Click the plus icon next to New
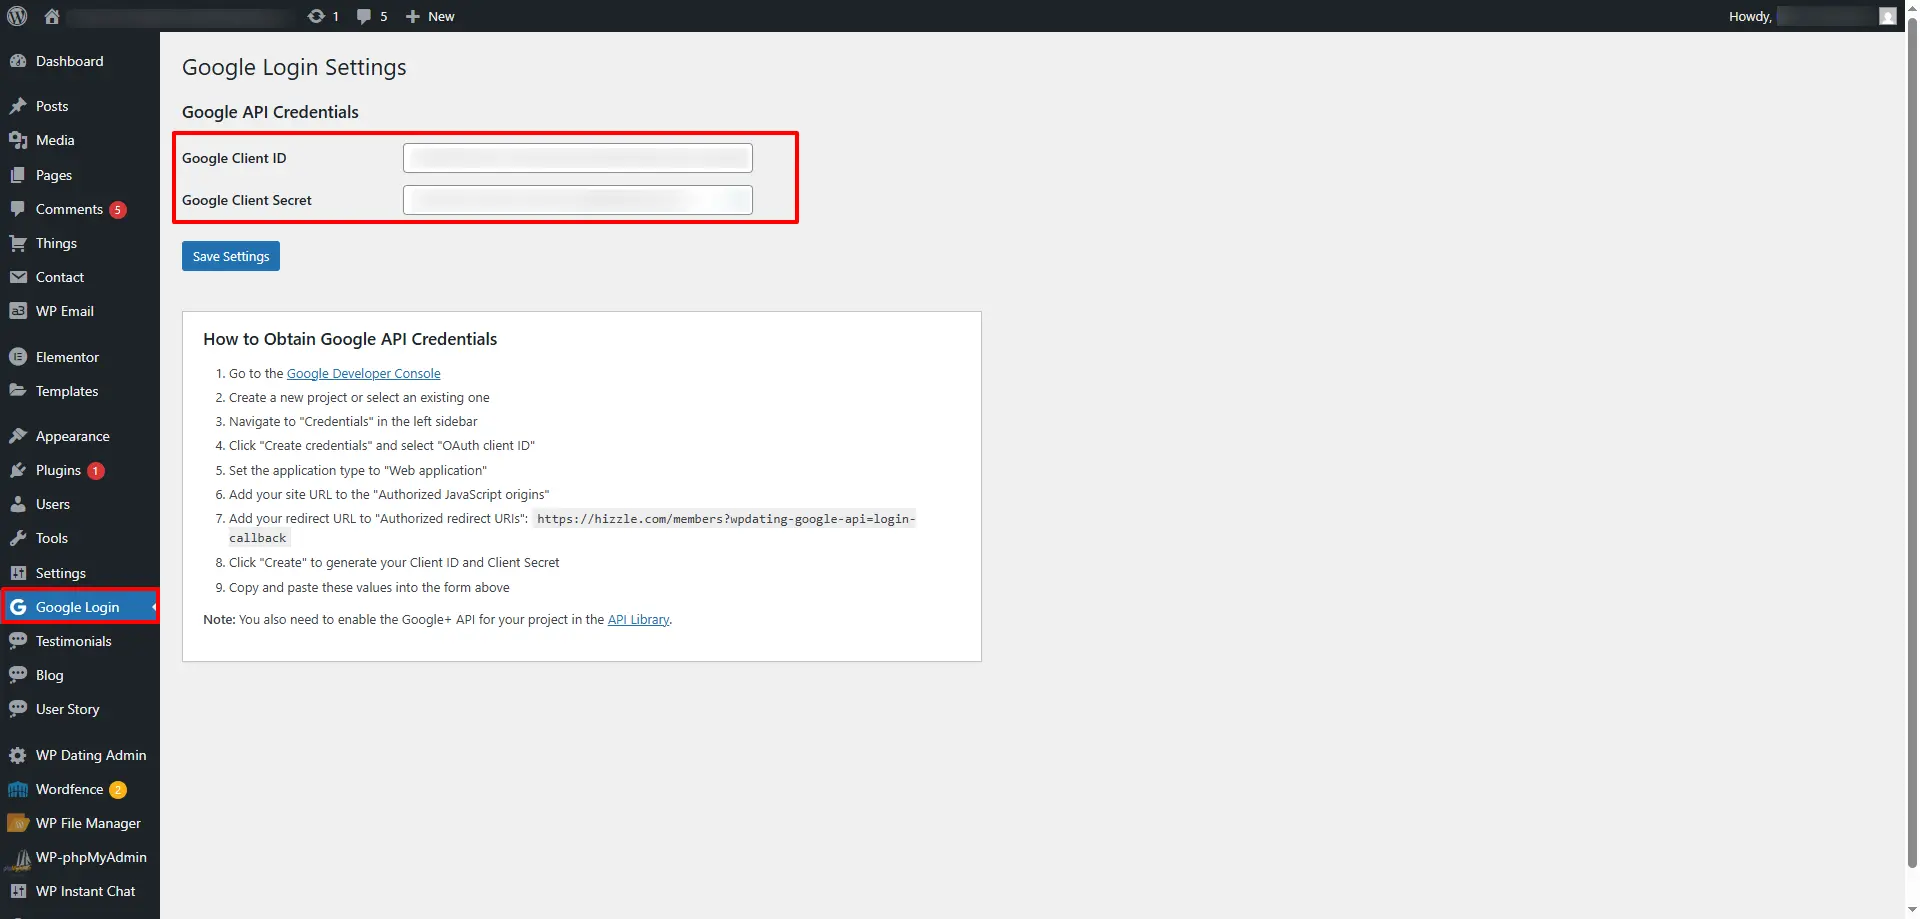Screen dimensions: 1920x919 (x=412, y=16)
